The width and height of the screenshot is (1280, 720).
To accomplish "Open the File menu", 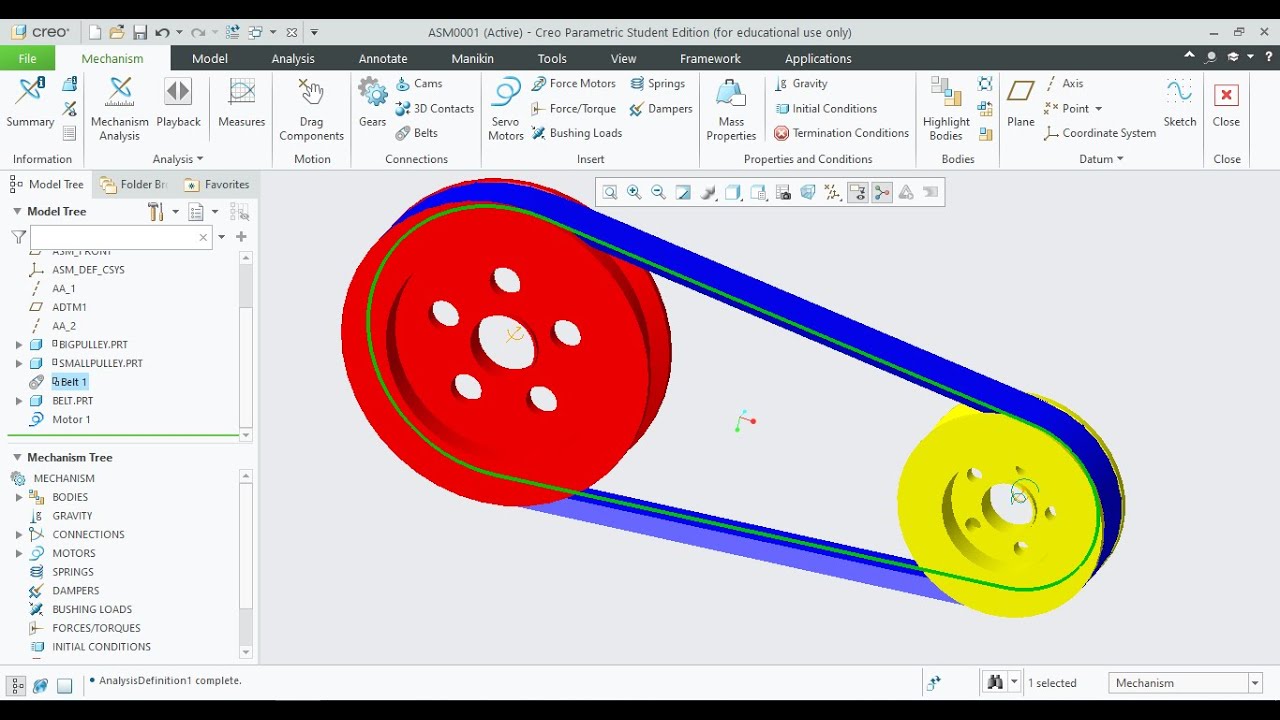I will pos(27,58).
